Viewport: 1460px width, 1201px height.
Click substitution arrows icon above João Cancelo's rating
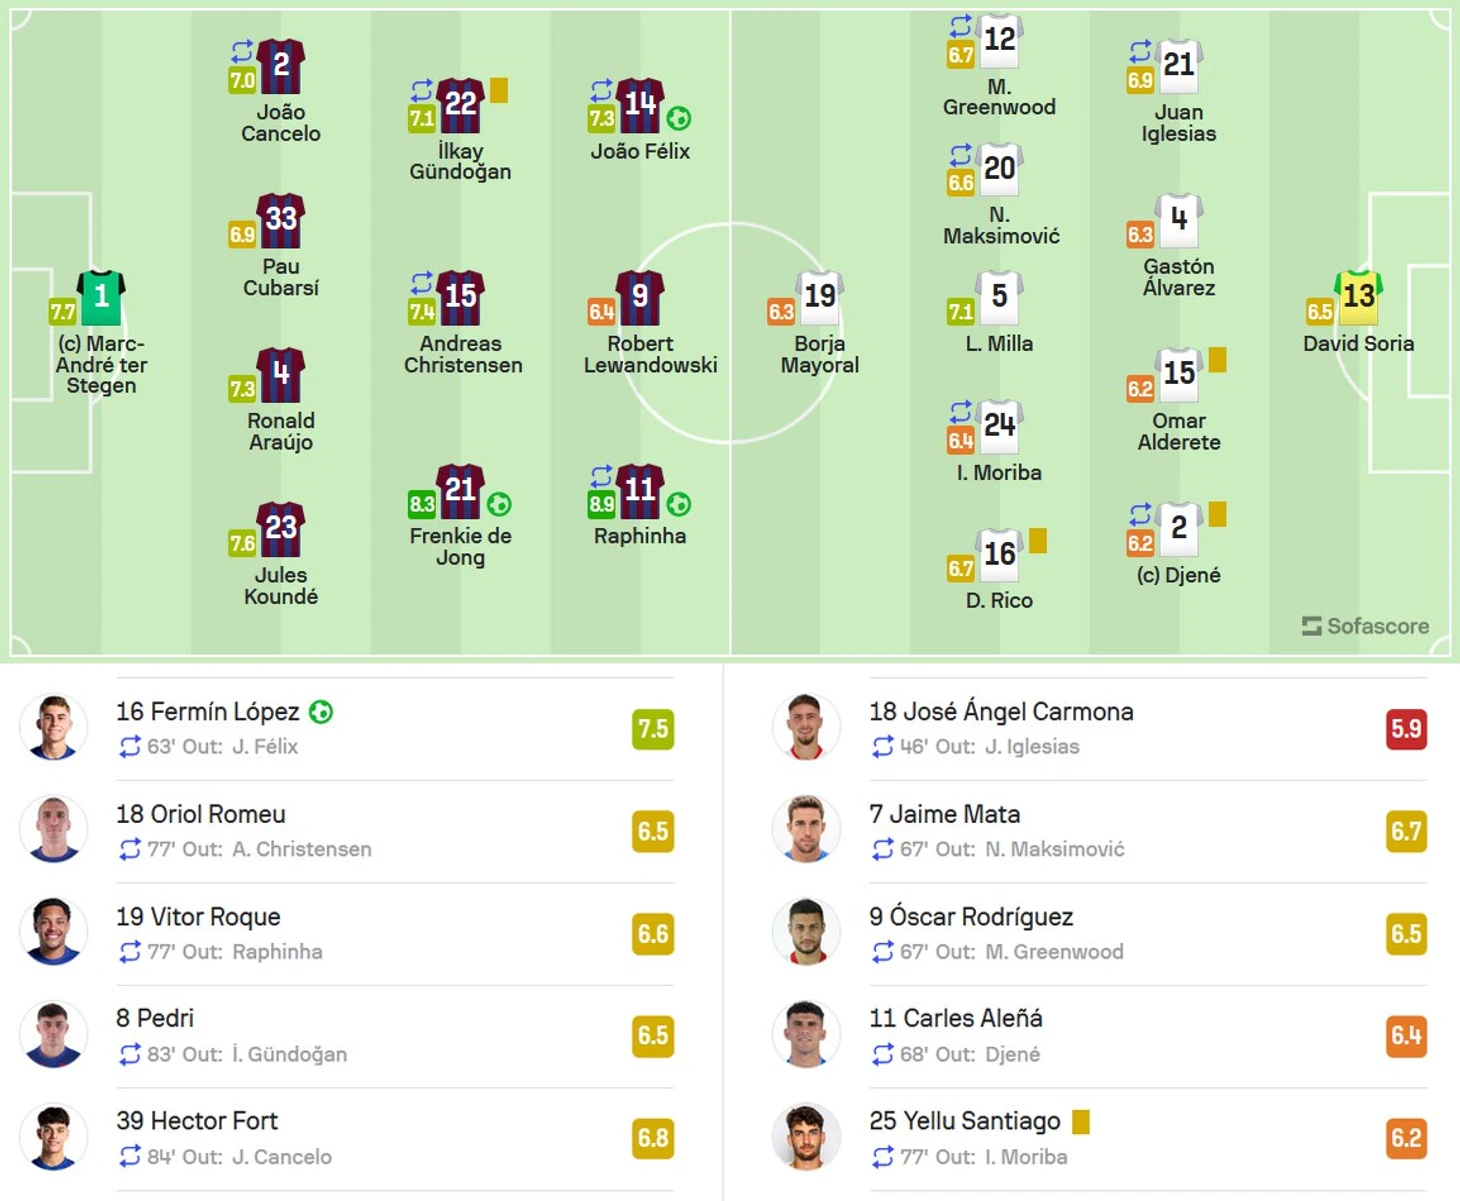pyautogui.click(x=243, y=51)
